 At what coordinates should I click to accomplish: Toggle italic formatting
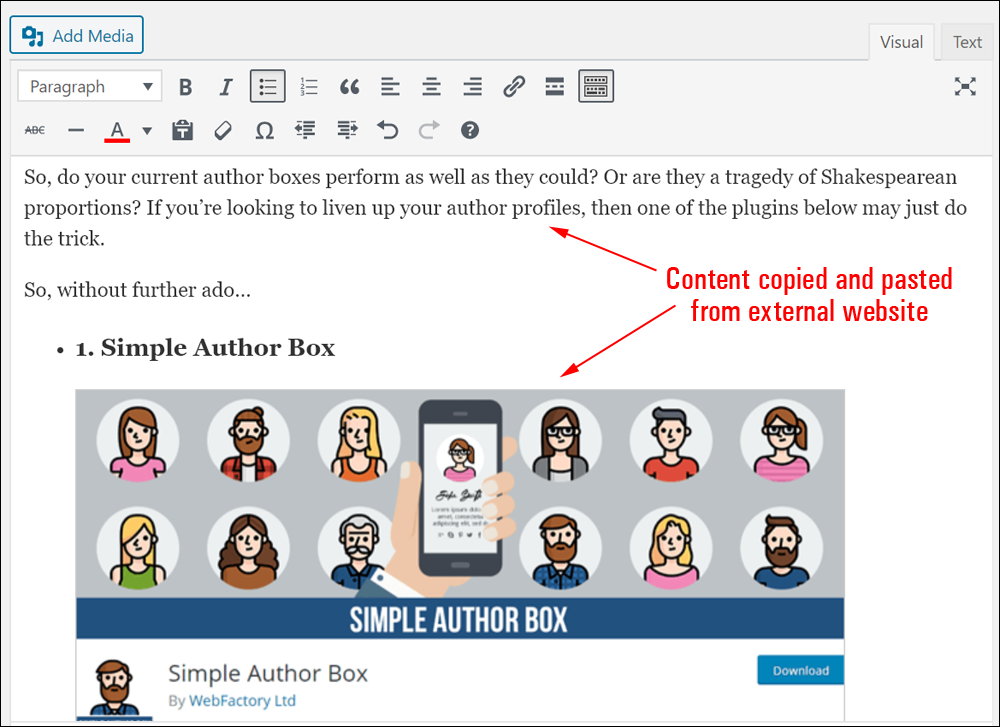click(226, 86)
